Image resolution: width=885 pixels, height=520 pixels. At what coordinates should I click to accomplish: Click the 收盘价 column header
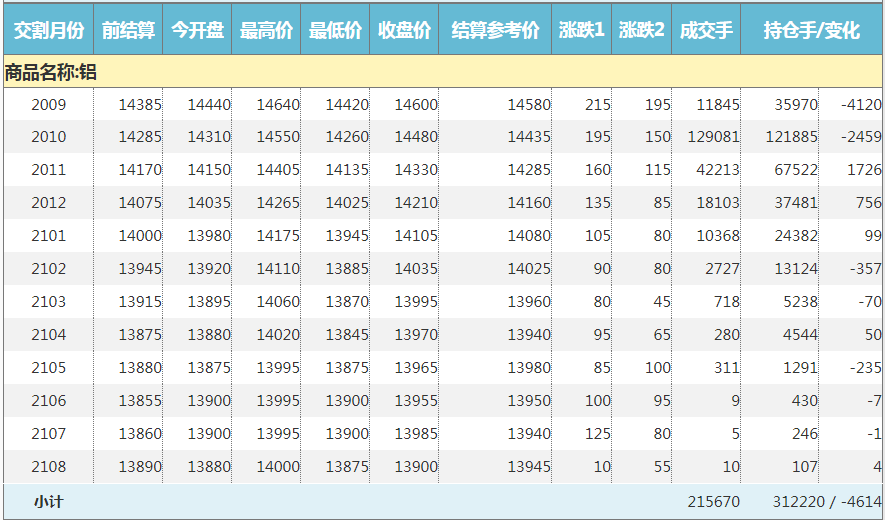404,31
